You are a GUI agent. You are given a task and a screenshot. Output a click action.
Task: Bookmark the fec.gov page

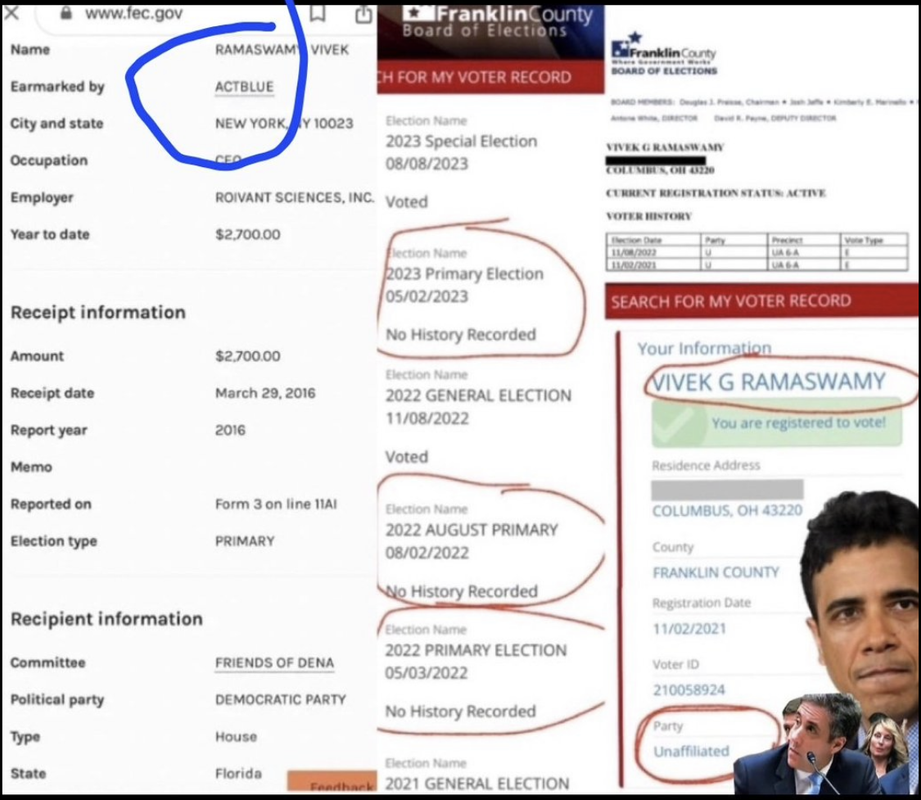click(318, 13)
